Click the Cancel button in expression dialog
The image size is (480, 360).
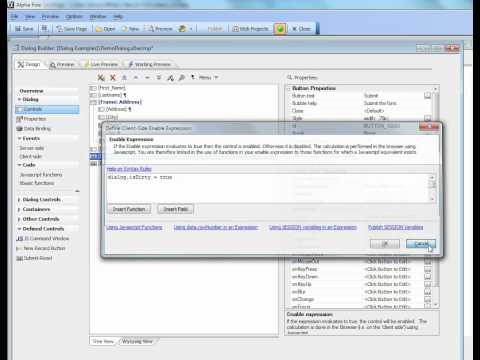pyautogui.click(x=421, y=244)
